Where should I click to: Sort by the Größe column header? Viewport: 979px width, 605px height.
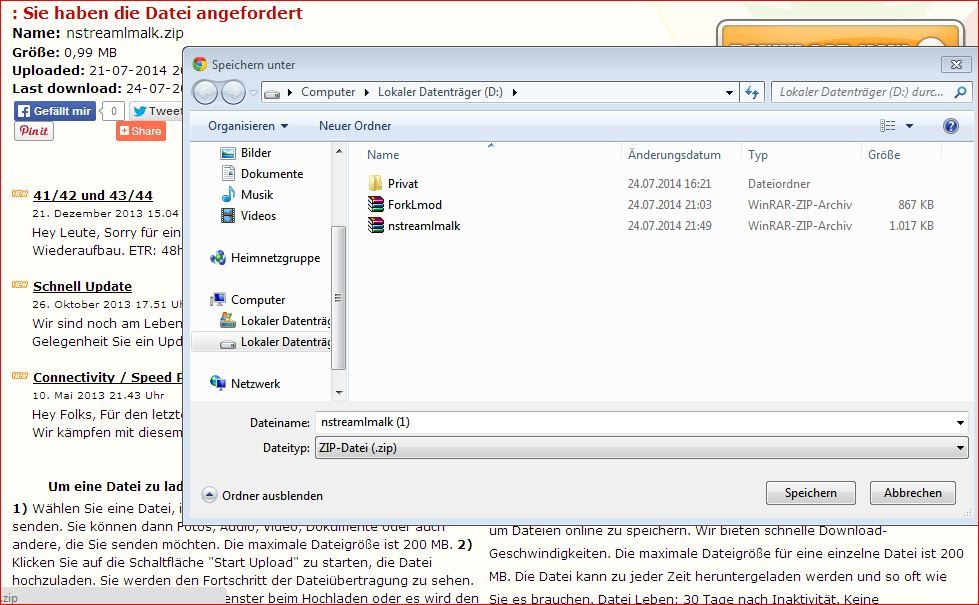pos(884,155)
